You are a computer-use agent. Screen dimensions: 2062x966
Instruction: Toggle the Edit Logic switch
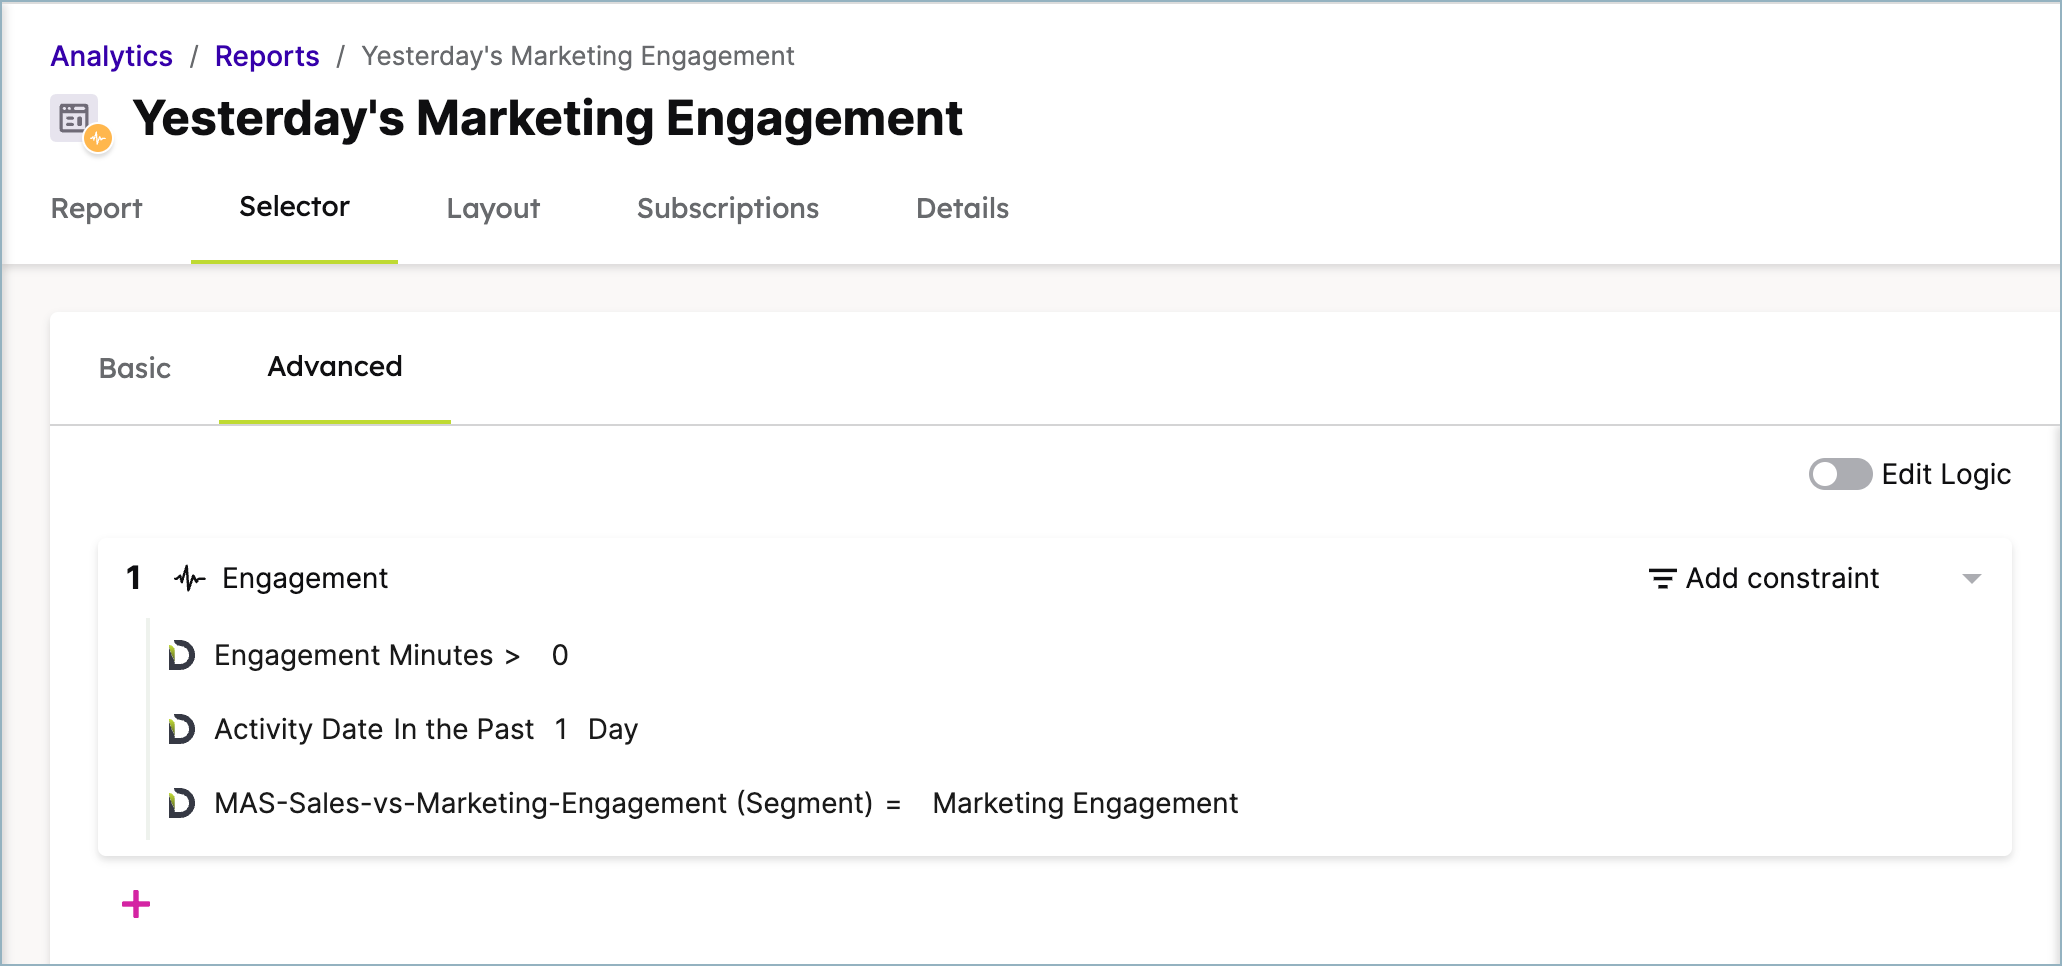tap(1840, 474)
